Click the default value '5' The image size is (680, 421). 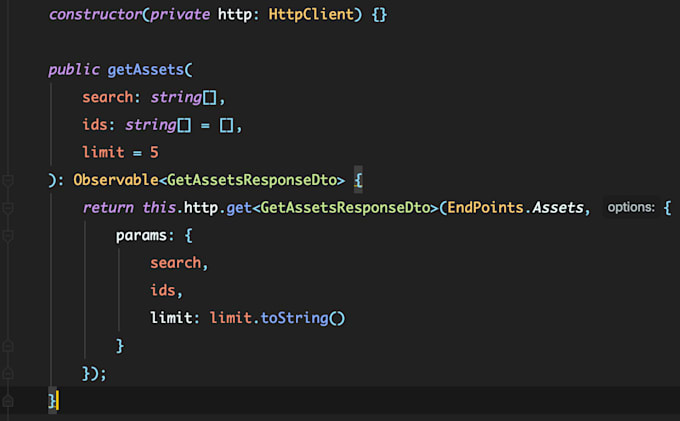(154, 152)
